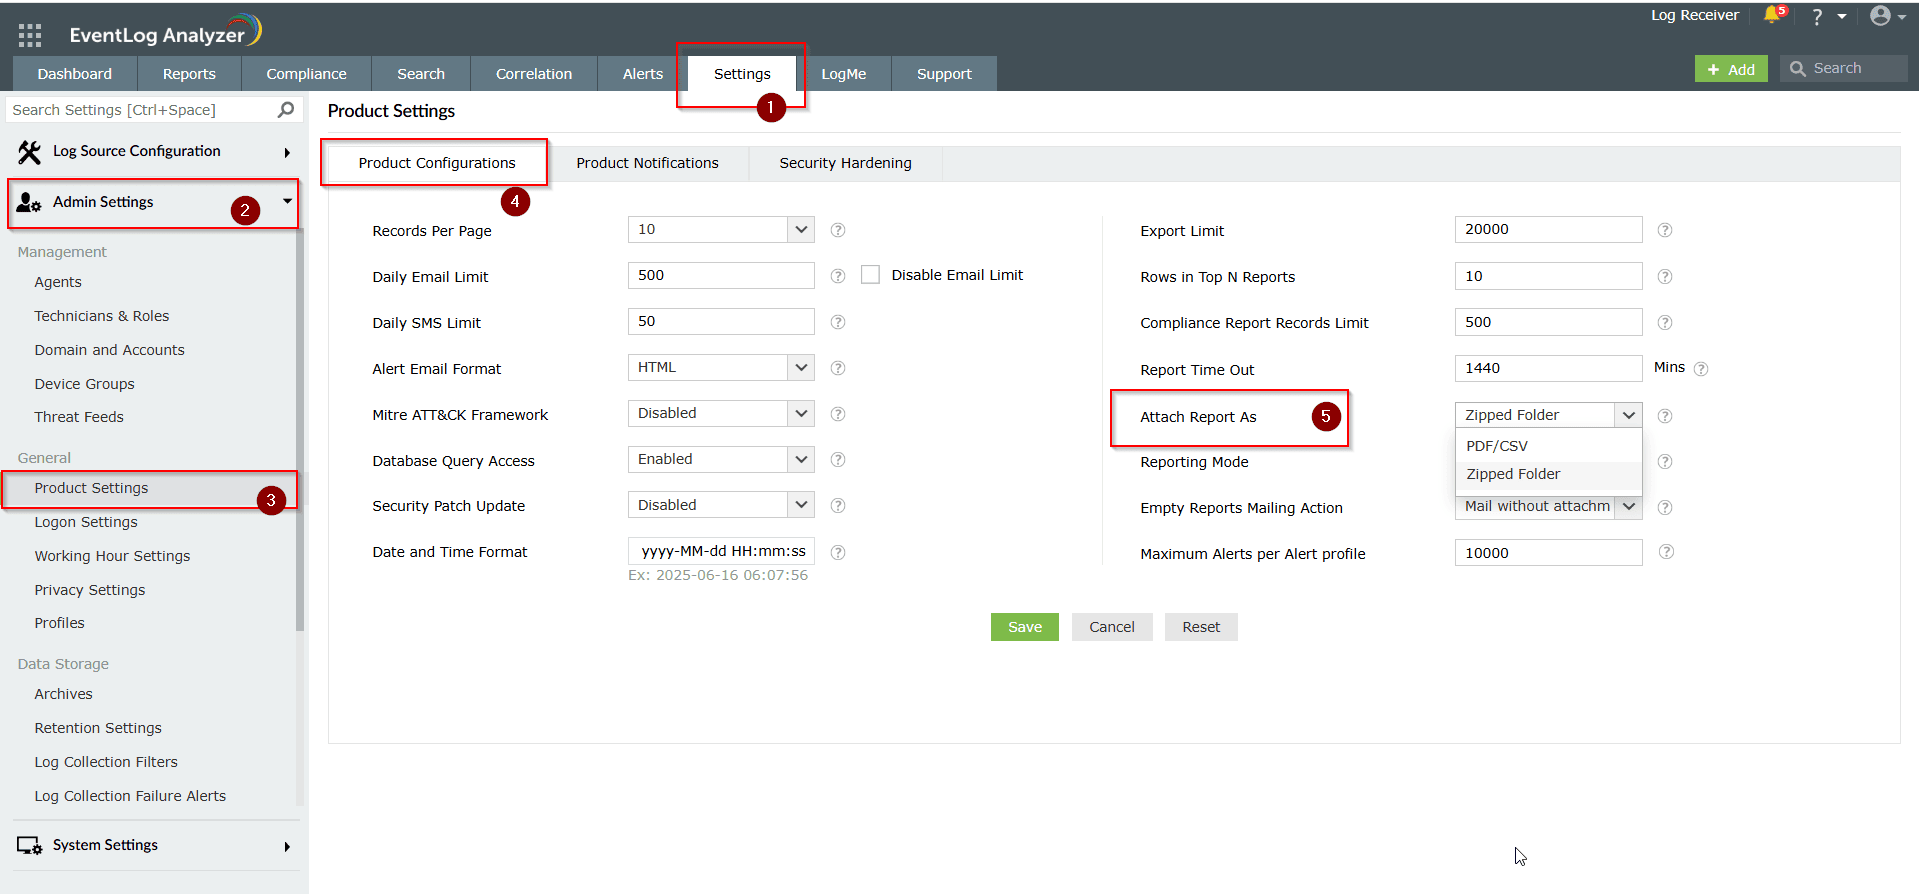1919x894 pixels.
Task: Click help icon for Export Limit
Action: [1665, 230]
